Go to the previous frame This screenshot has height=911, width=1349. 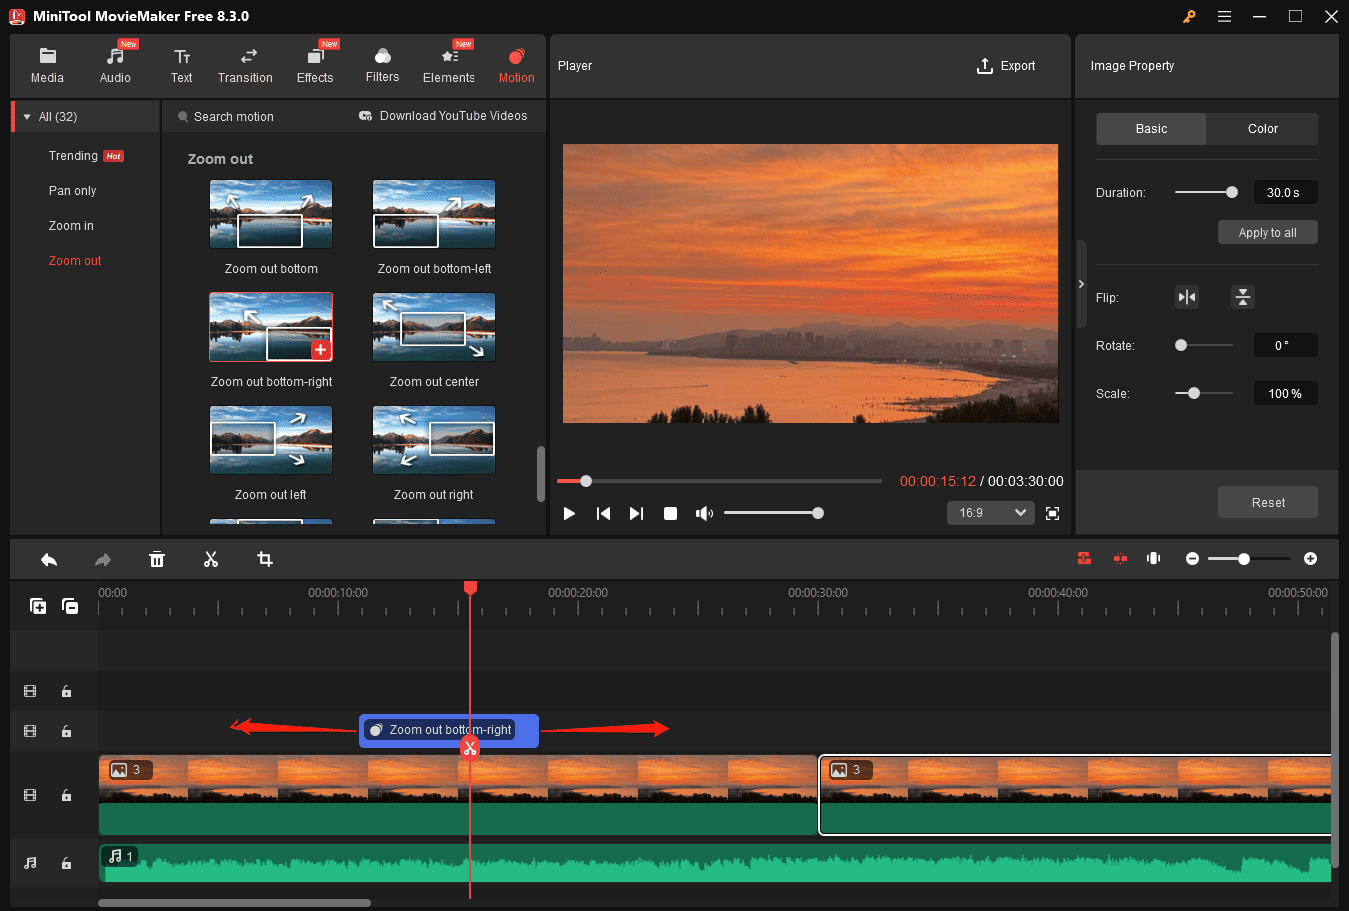tap(603, 513)
